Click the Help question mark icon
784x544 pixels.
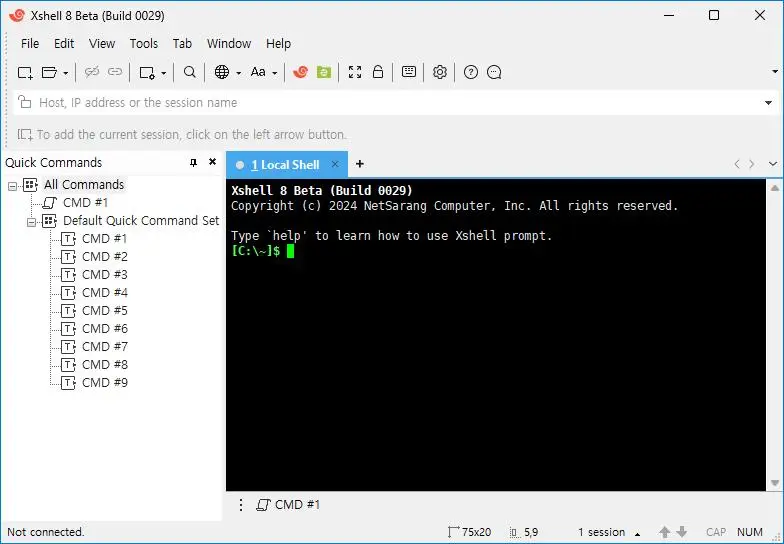pyautogui.click(x=470, y=72)
